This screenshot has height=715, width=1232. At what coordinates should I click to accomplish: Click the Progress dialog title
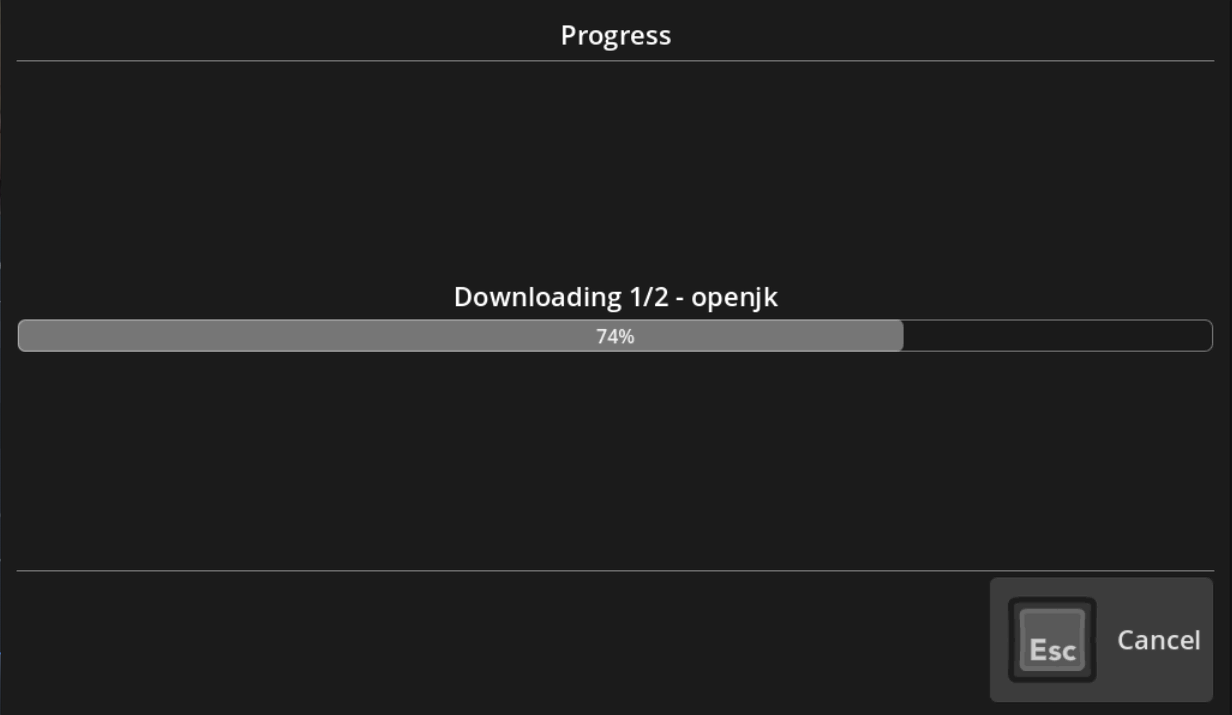click(615, 35)
